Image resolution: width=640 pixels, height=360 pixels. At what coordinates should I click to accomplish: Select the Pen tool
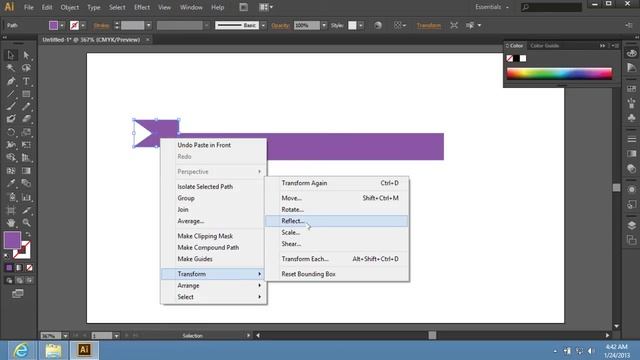point(11,81)
